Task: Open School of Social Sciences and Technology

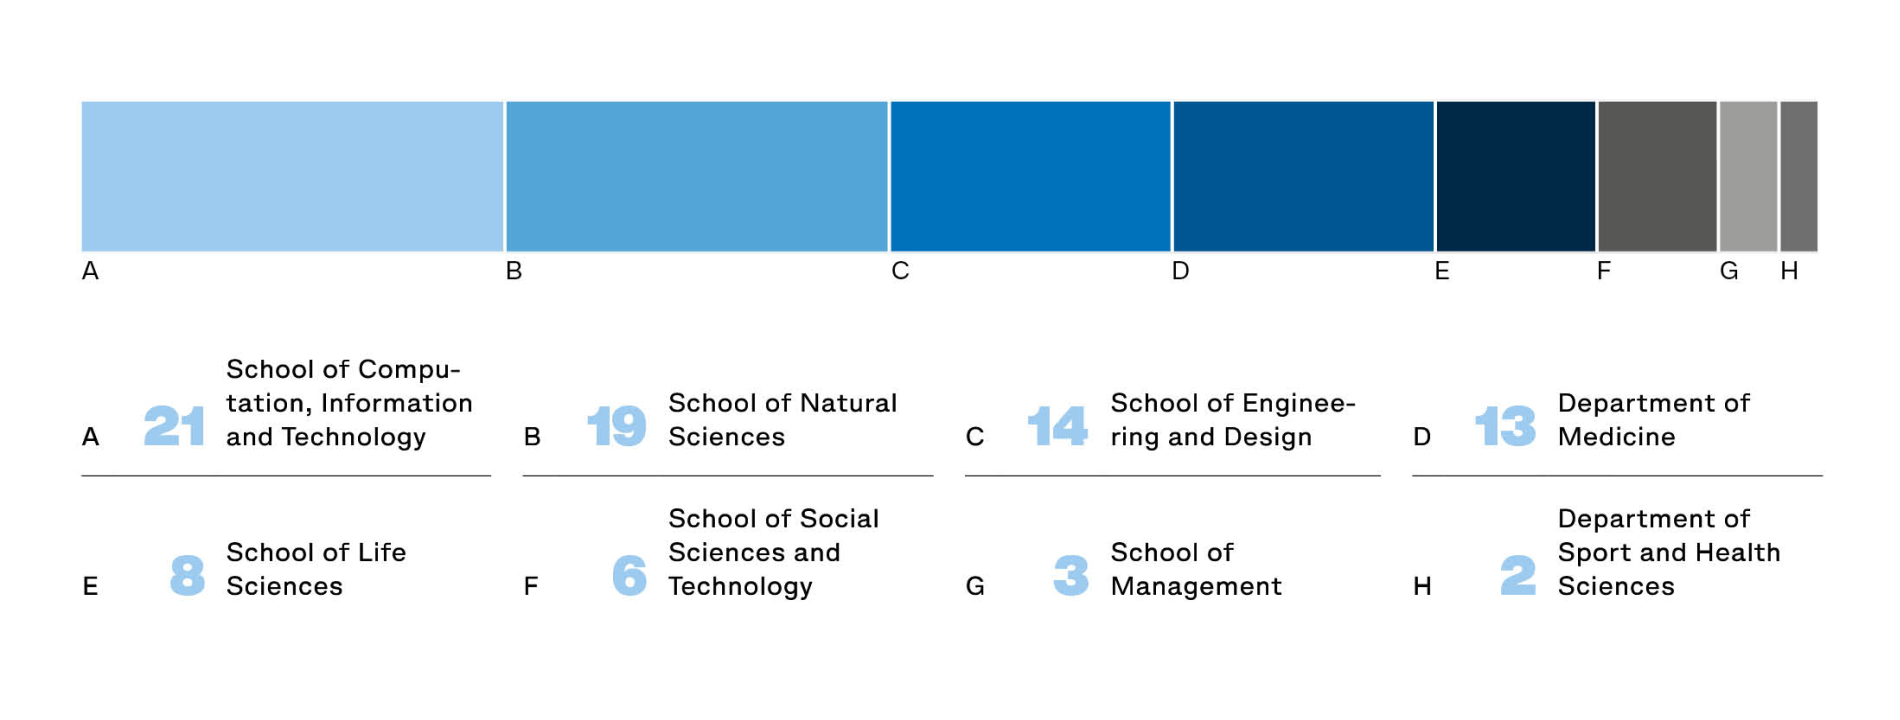Action: 773,552
